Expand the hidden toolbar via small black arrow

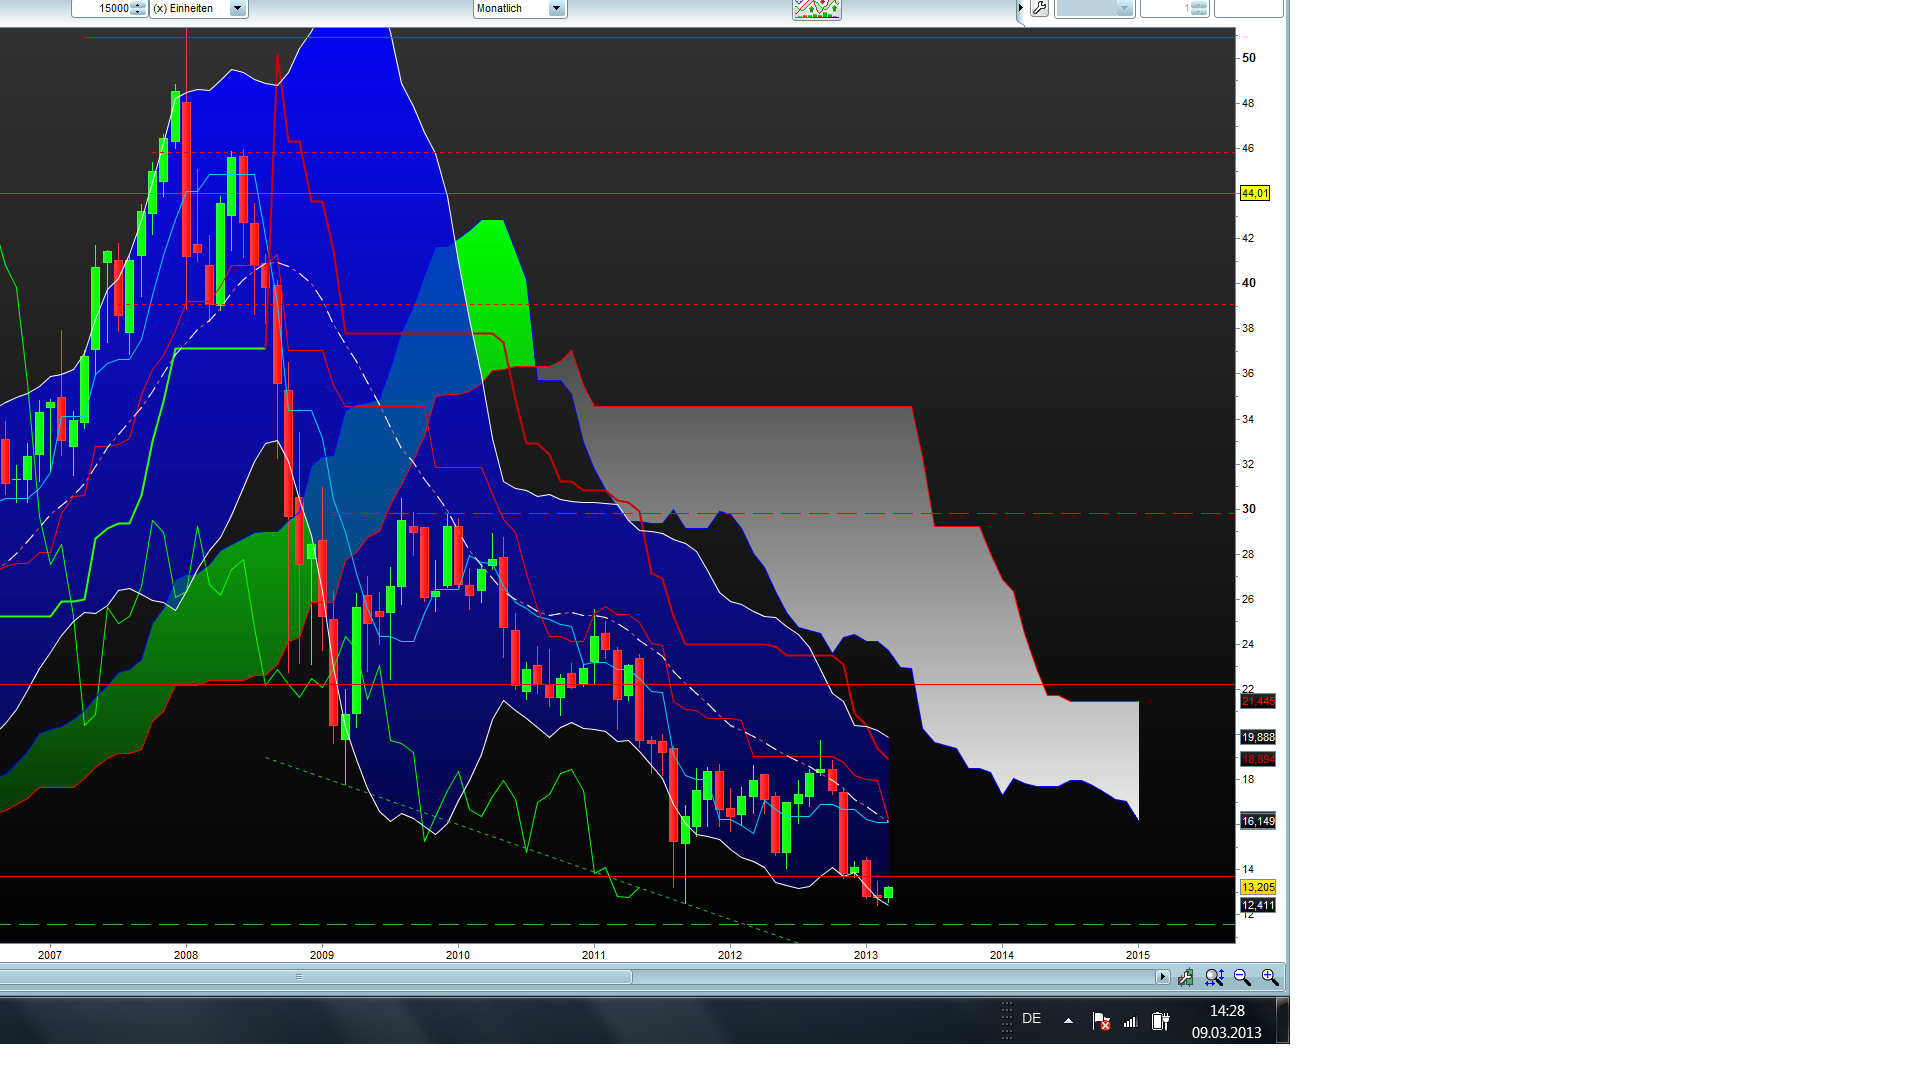1021,8
